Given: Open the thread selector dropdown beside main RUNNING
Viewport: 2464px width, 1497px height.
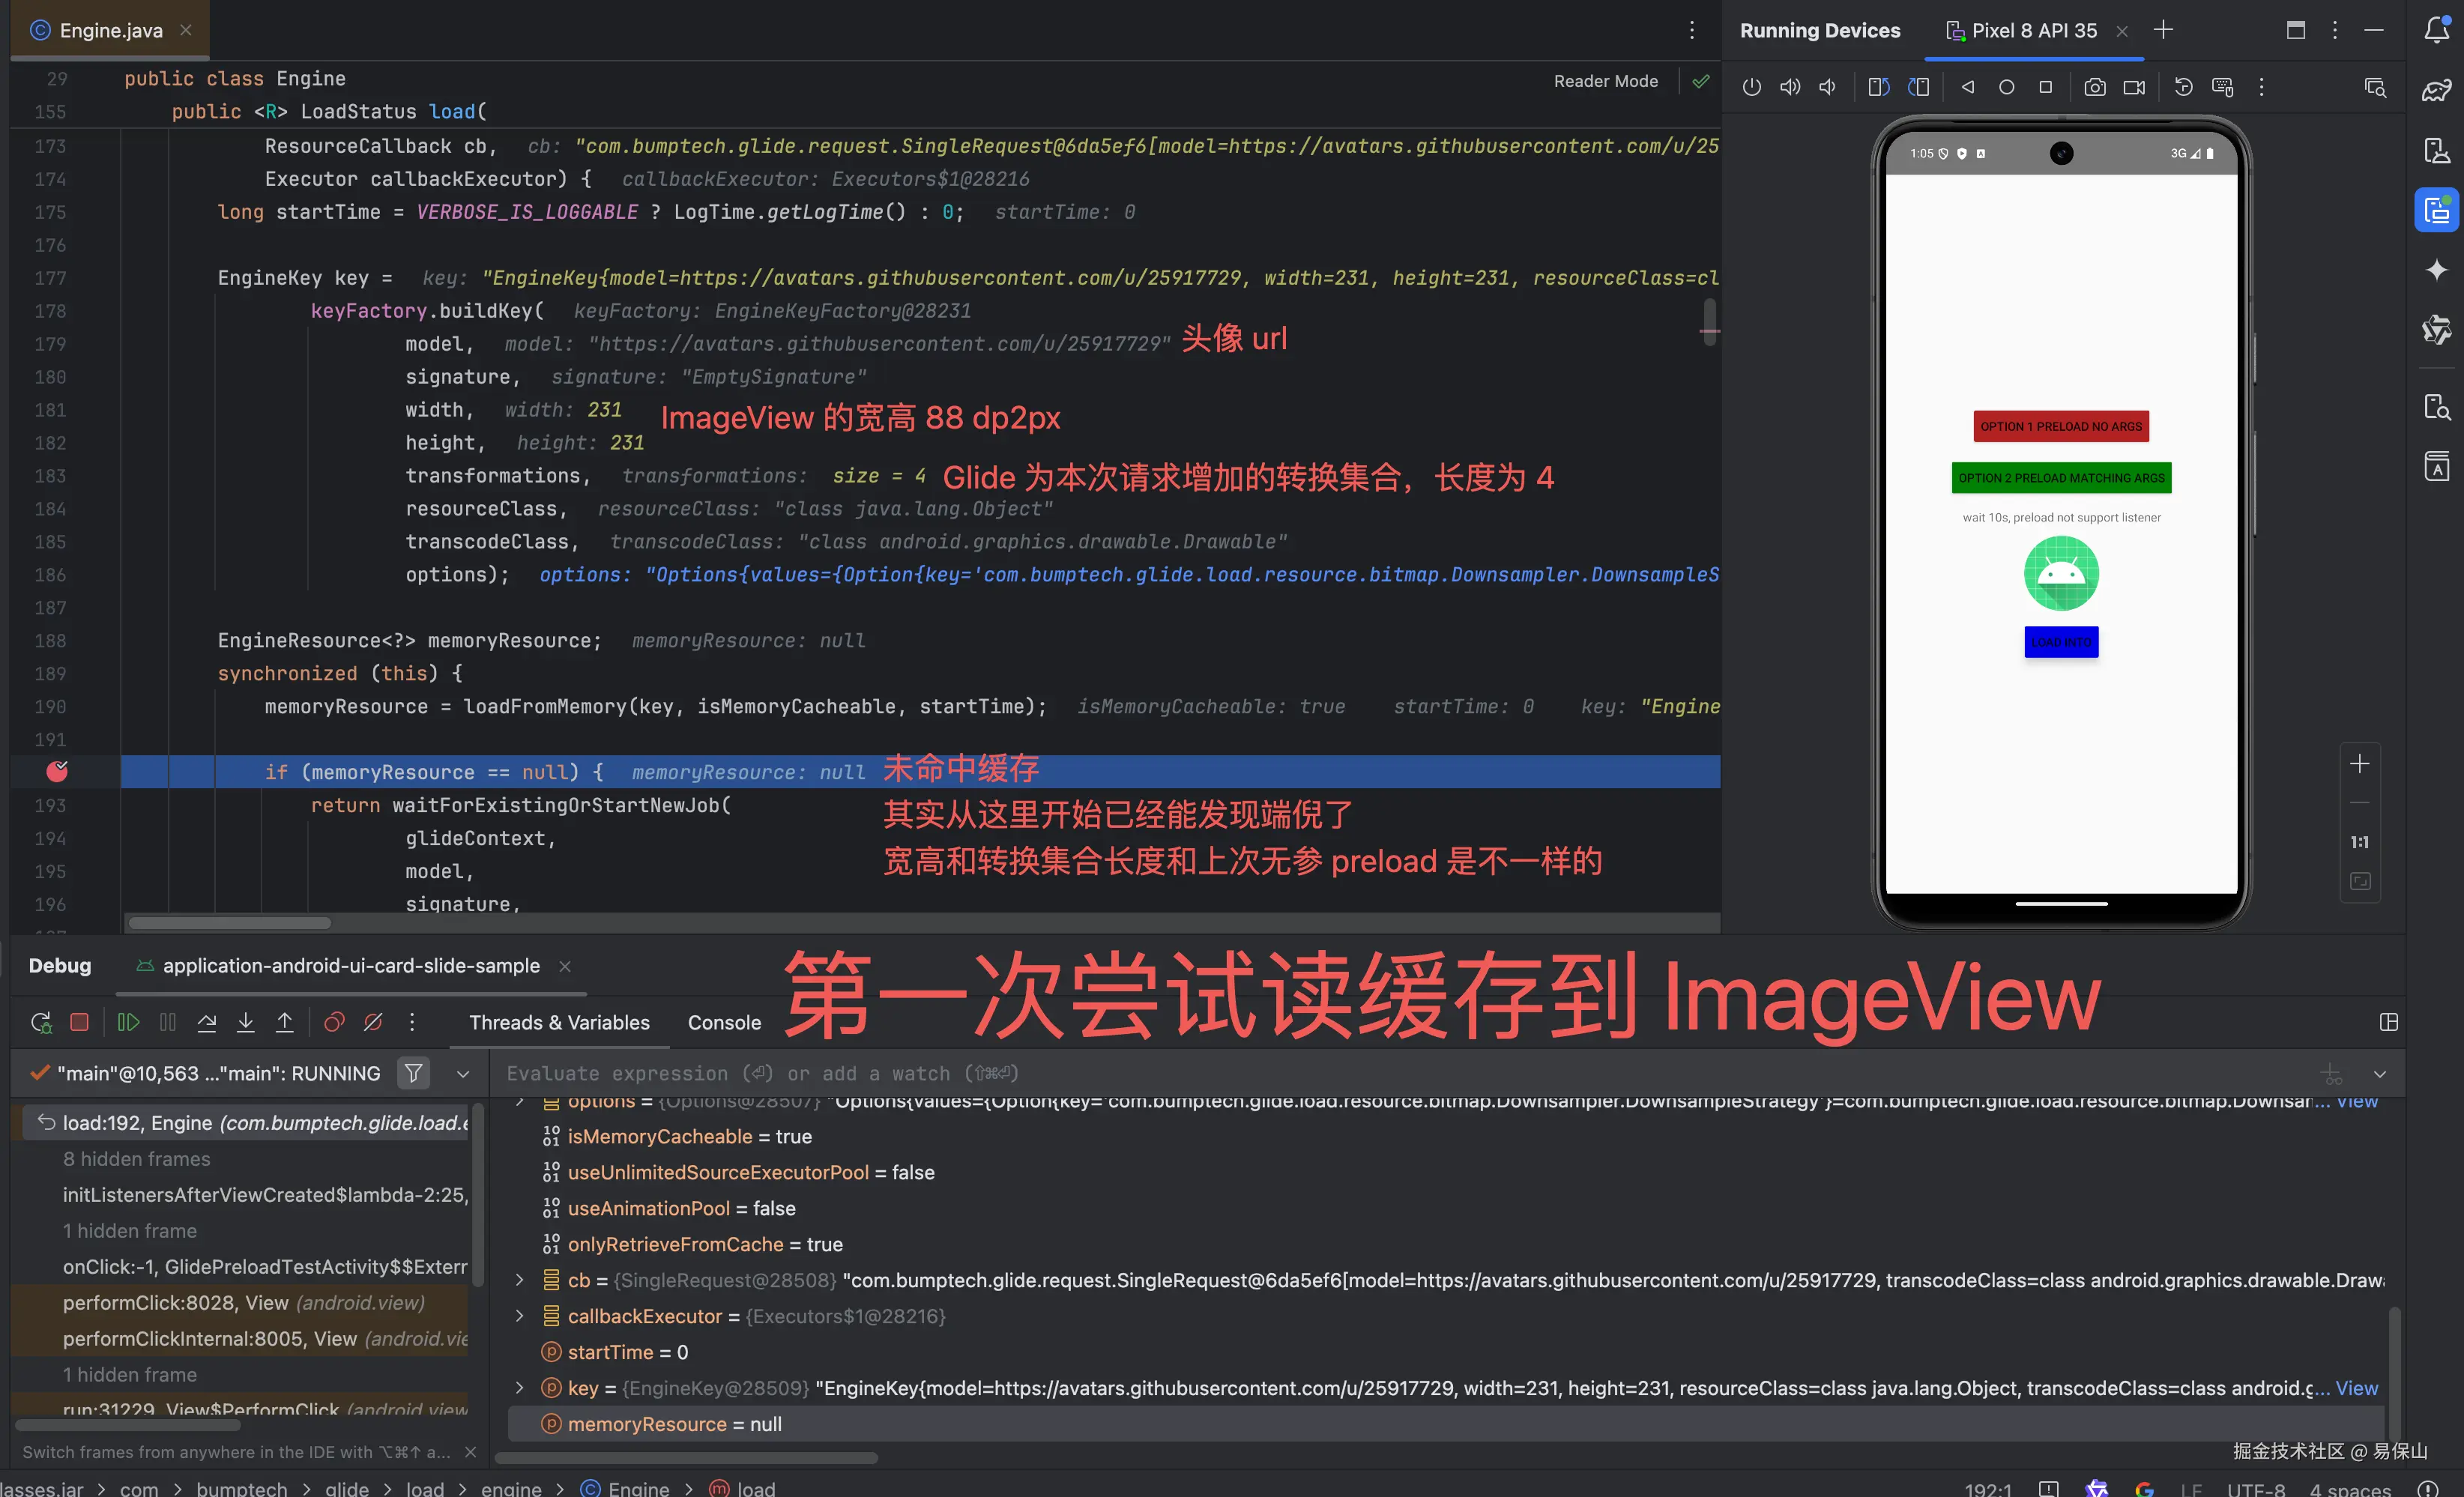Looking at the screenshot, I should pyautogui.click(x=462, y=1073).
